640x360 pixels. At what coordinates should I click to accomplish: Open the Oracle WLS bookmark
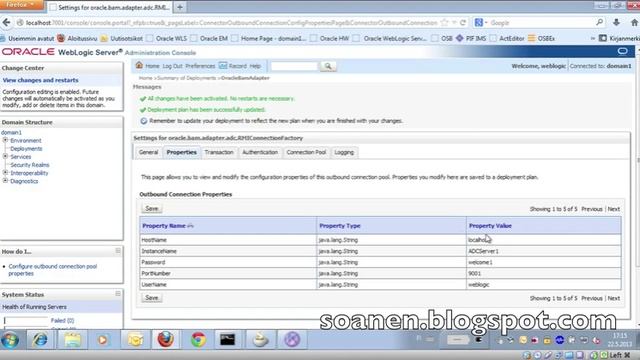(x=167, y=38)
